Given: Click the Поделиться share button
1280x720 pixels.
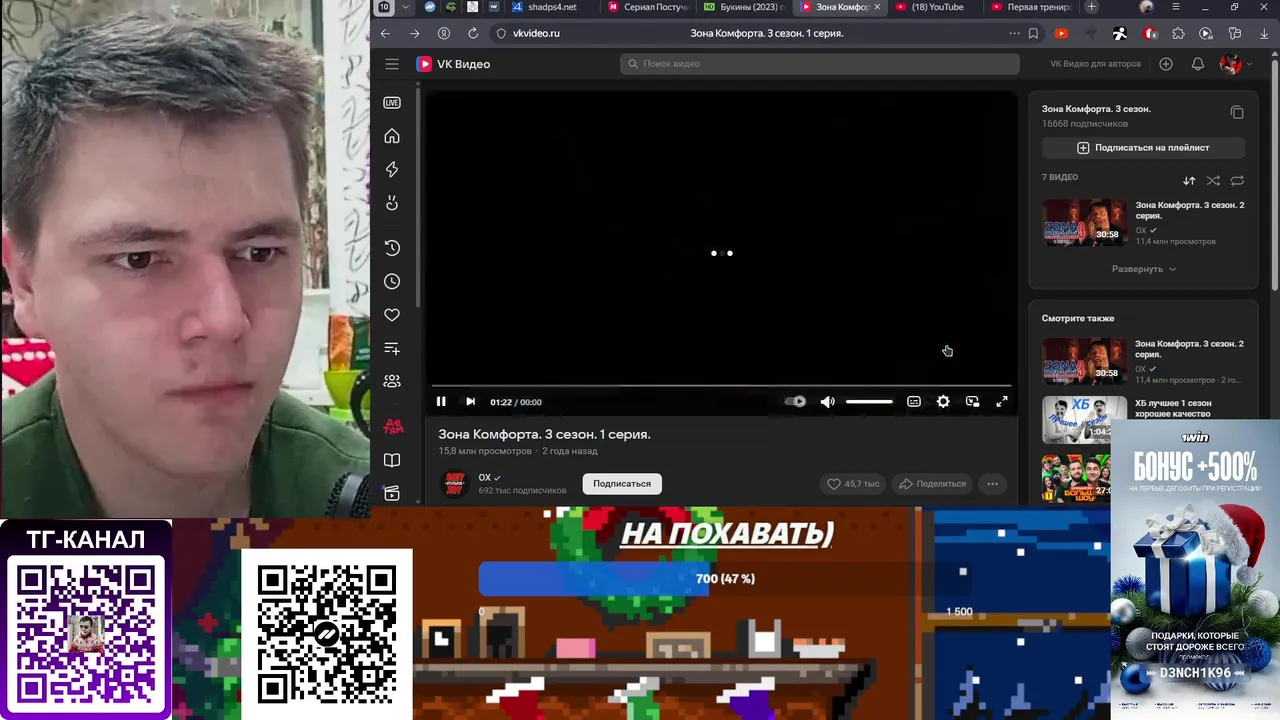Looking at the screenshot, I should pos(932,484).
